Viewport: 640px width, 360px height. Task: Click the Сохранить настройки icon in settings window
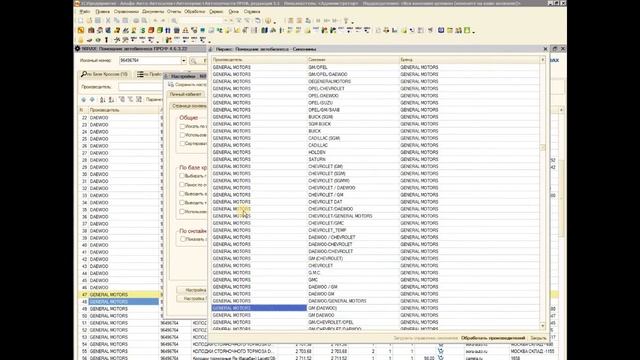[171, 84]
